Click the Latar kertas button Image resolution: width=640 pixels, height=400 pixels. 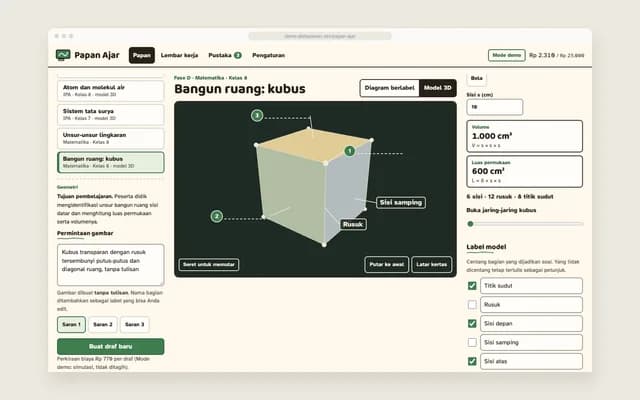tap(431, 264)
